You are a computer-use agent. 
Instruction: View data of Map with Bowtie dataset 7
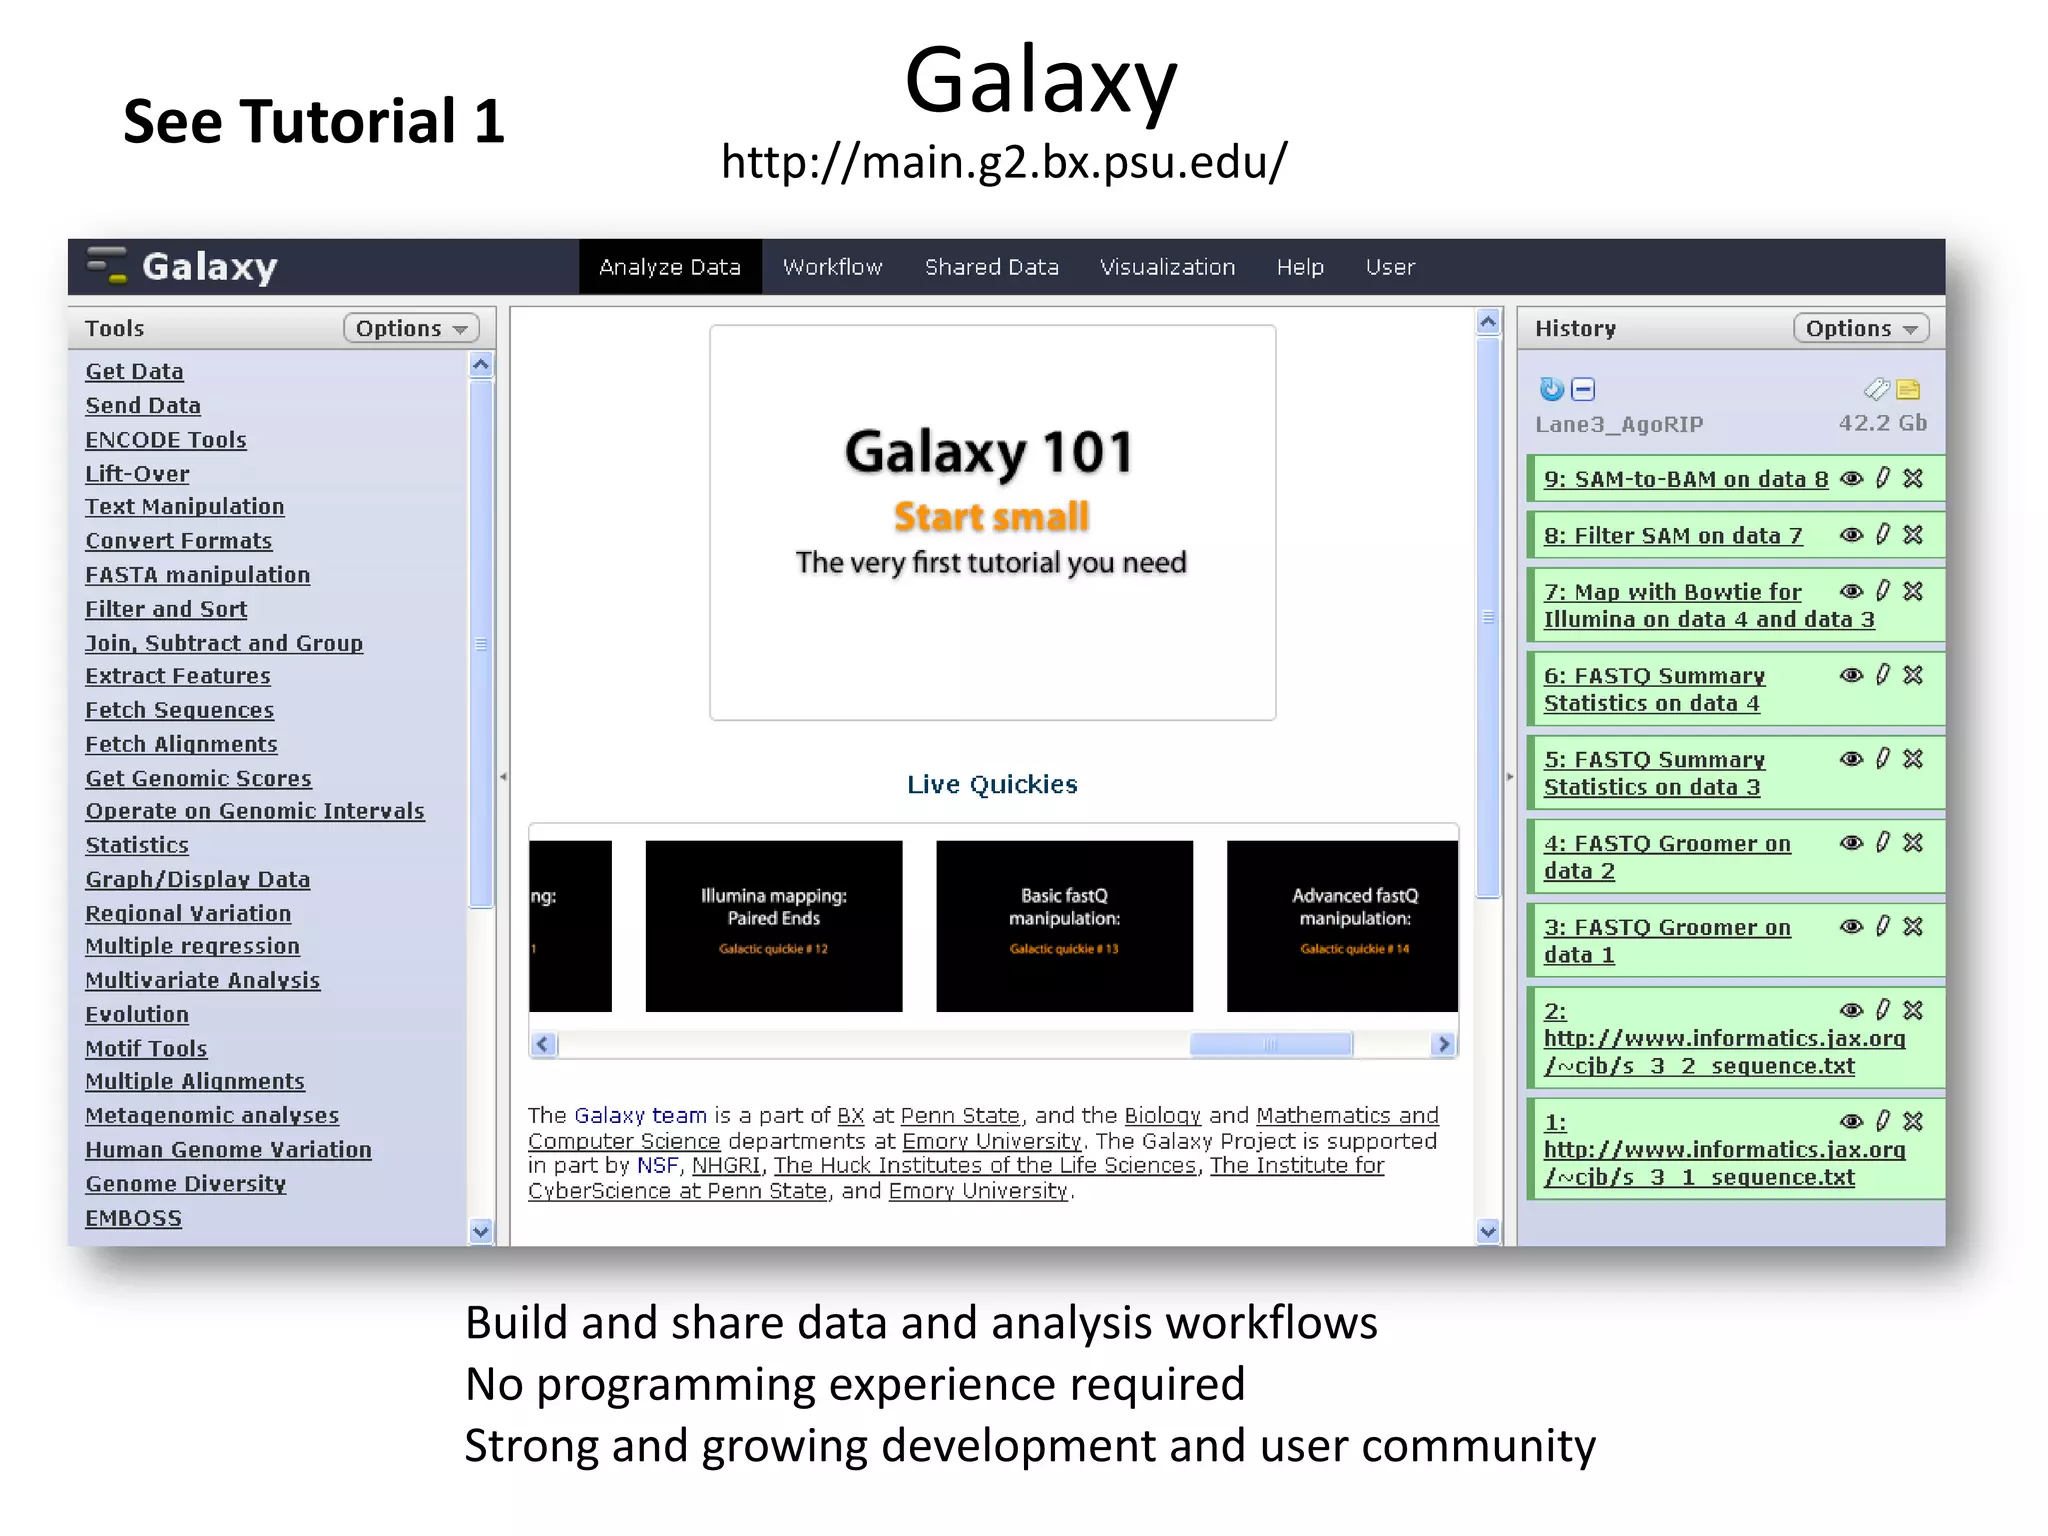tap(1852, 591)
